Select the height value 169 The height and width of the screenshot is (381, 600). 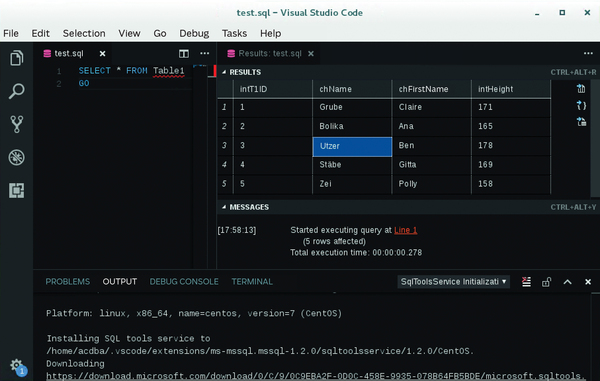[511, 165]
